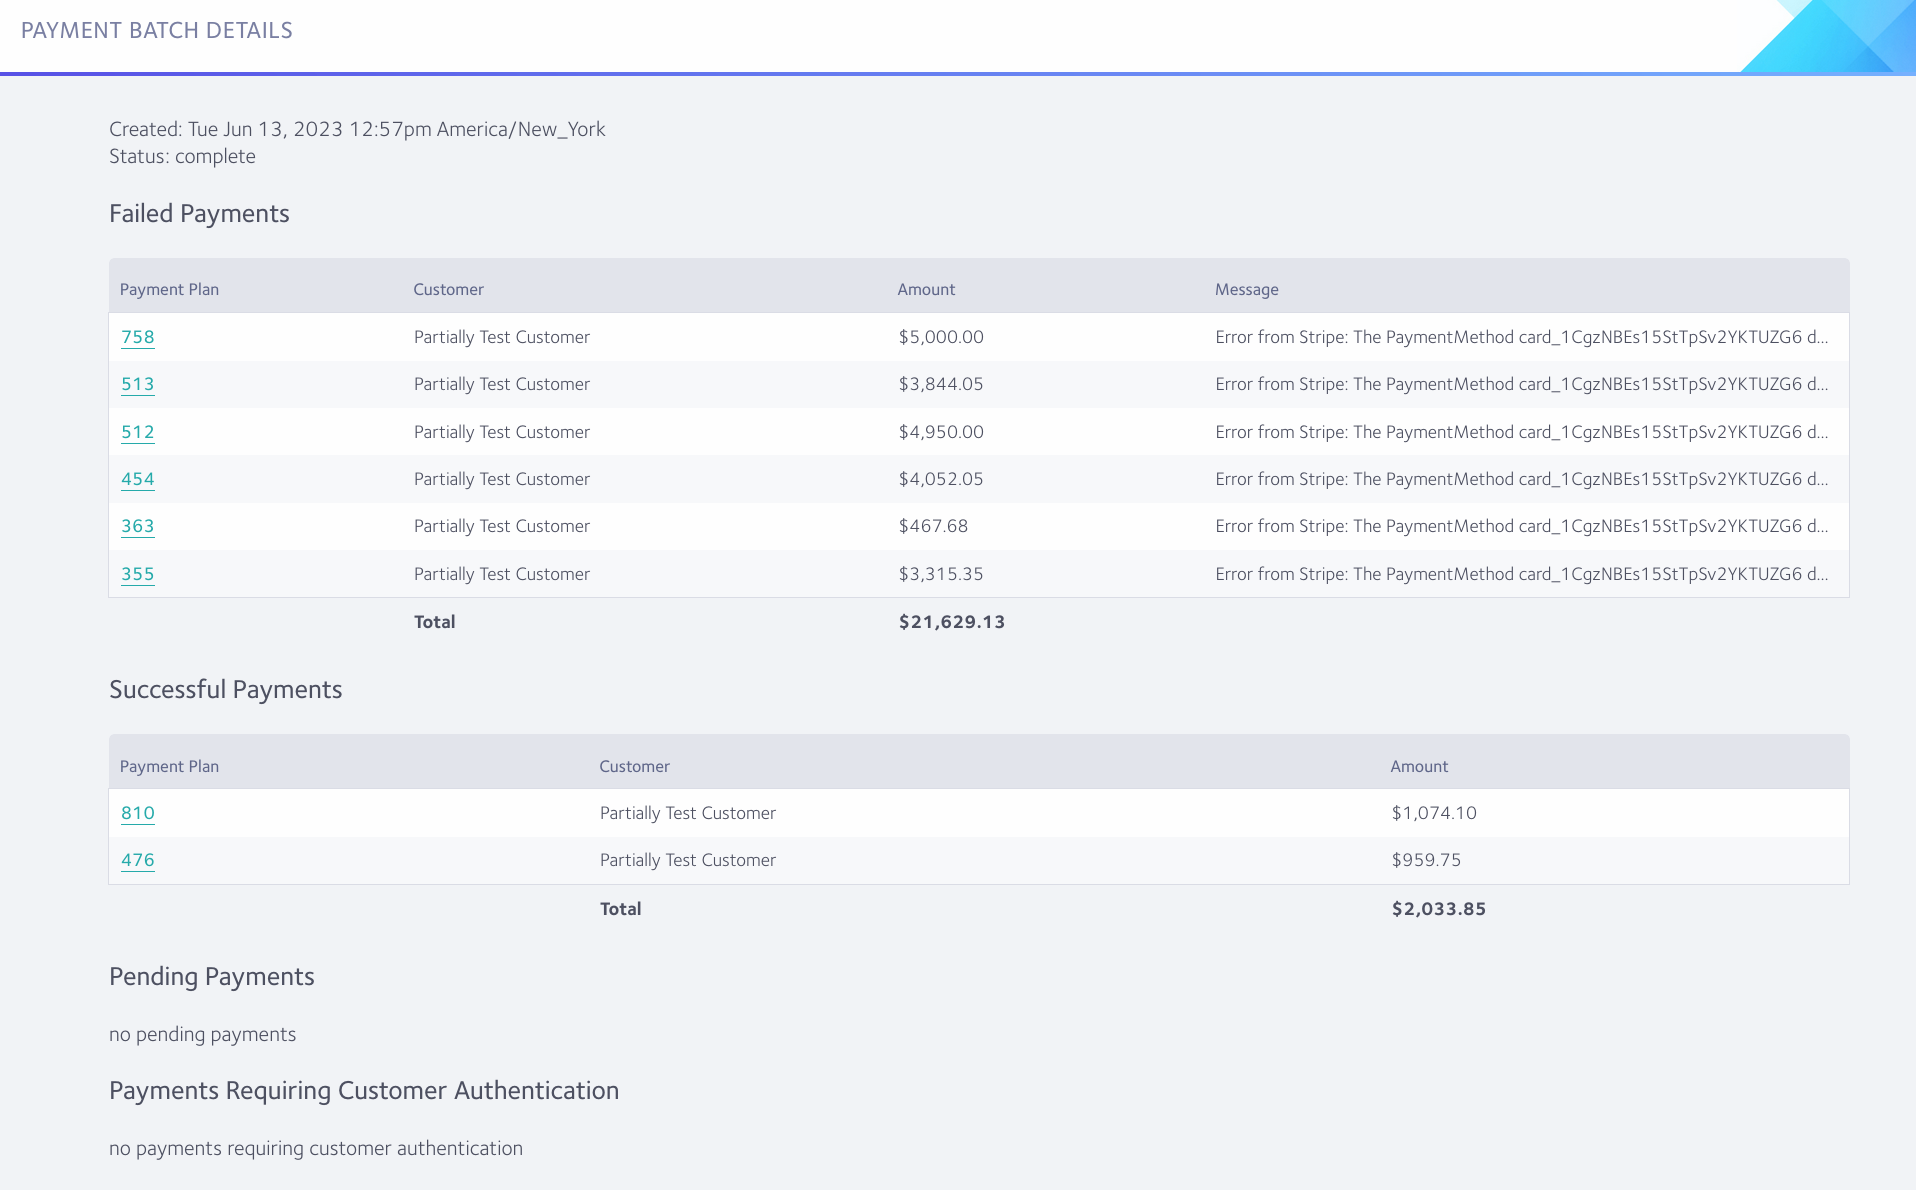
Task: Open successful payment plan 810 link
Action: pyautogui.click(x=138, y=813)
